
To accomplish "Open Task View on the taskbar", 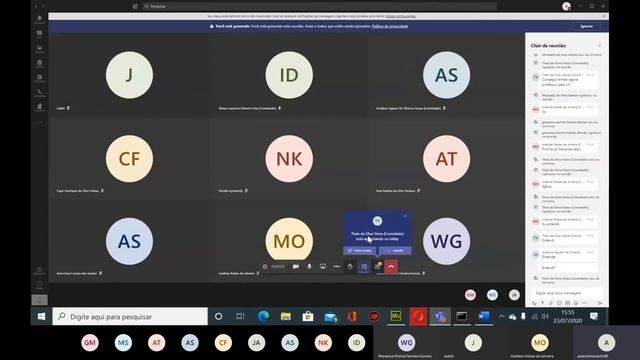I will [240, 316].
